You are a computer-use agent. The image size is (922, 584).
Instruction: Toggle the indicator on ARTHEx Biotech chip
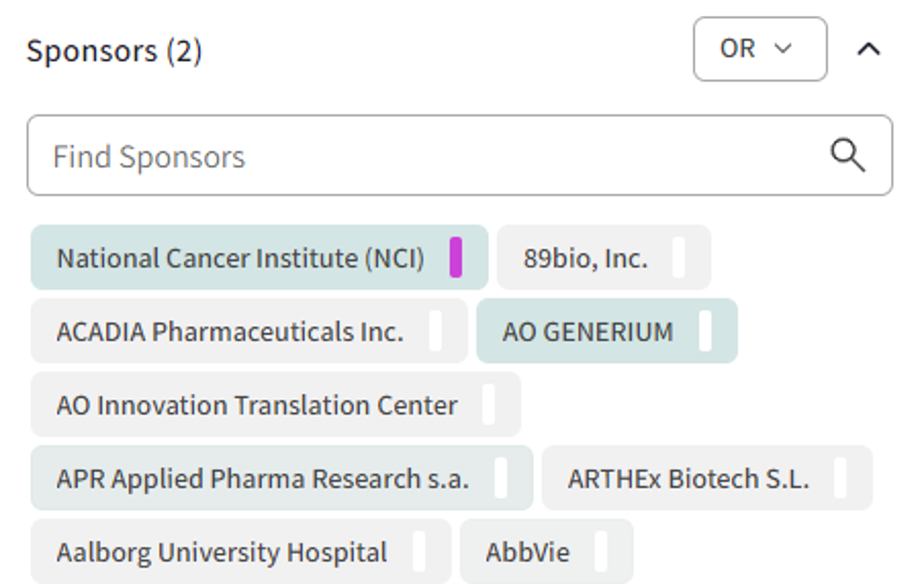pos(841,478)
